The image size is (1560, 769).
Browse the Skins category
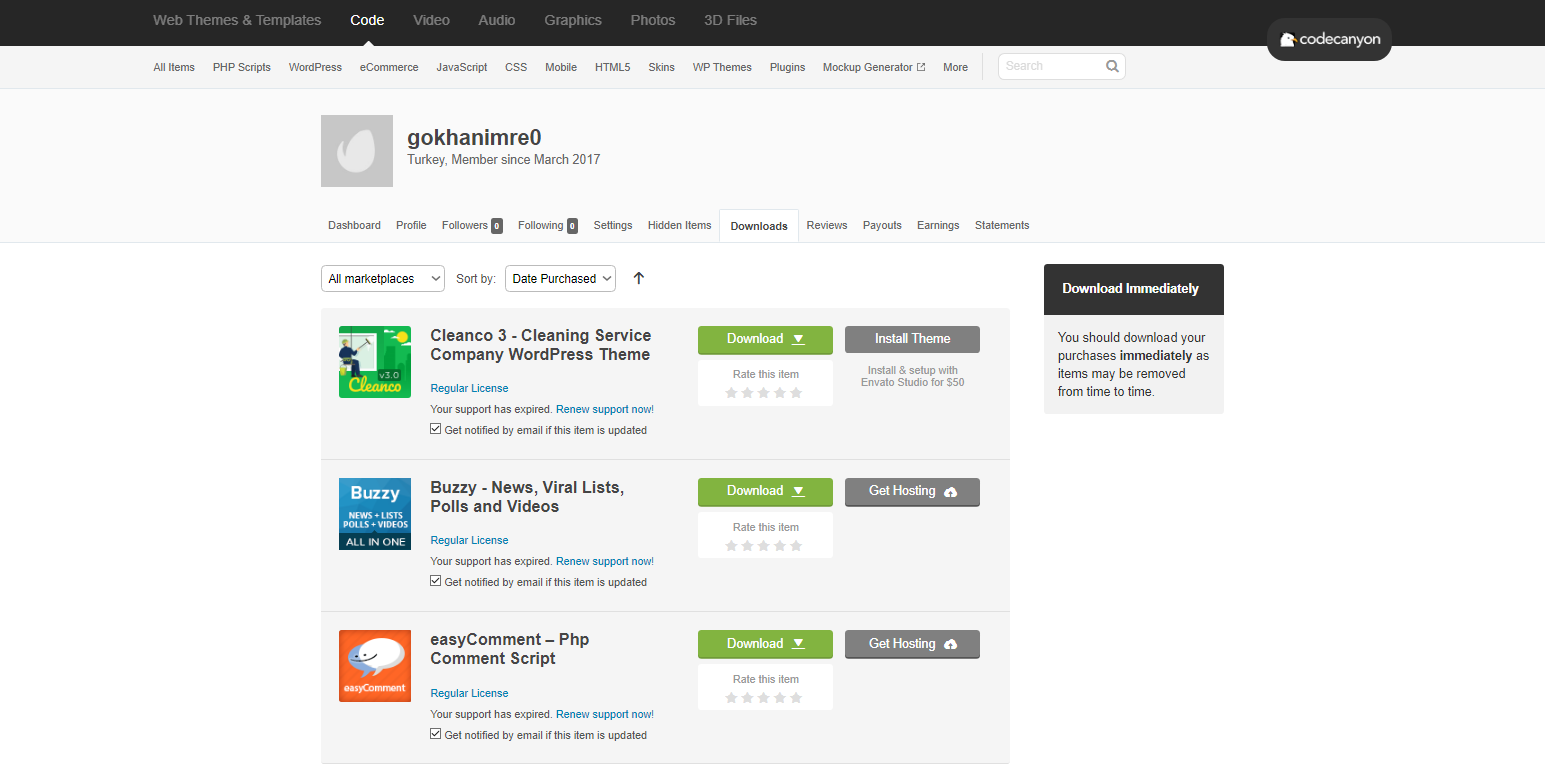[x=661, y=67]
